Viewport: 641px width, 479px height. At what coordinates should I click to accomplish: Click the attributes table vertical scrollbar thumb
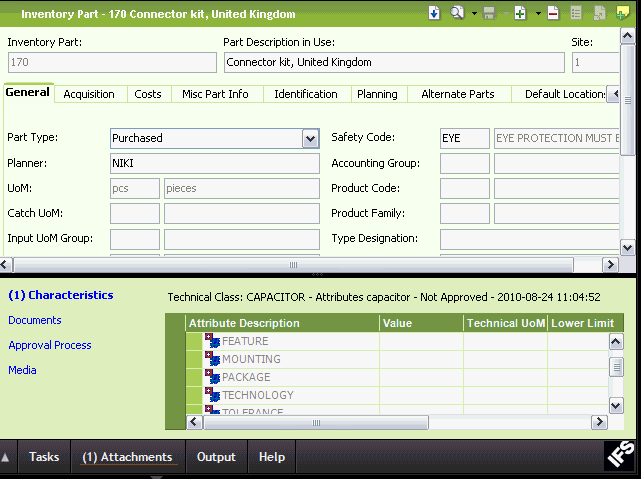(616, 367)
